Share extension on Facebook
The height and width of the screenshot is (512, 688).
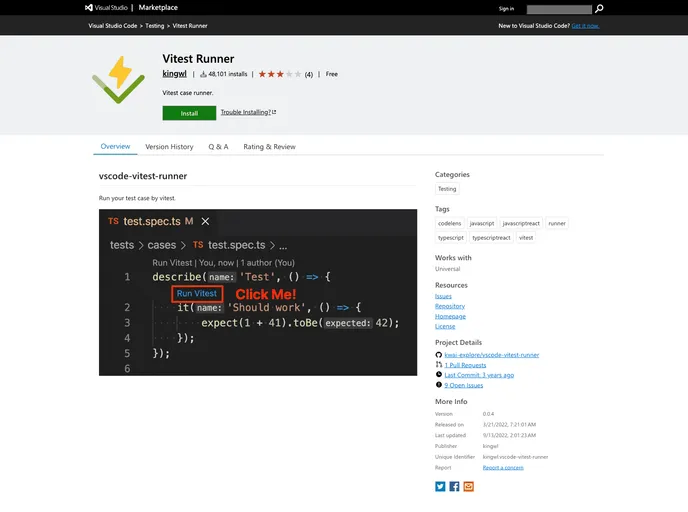454,486
